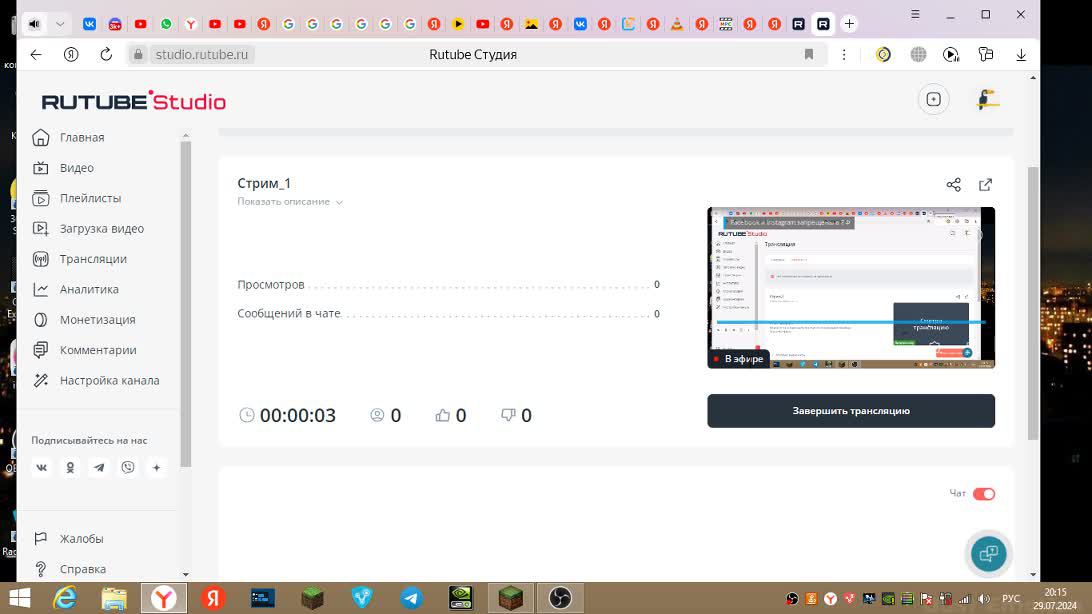Click the add video plus icon in header

coord(933,100)
